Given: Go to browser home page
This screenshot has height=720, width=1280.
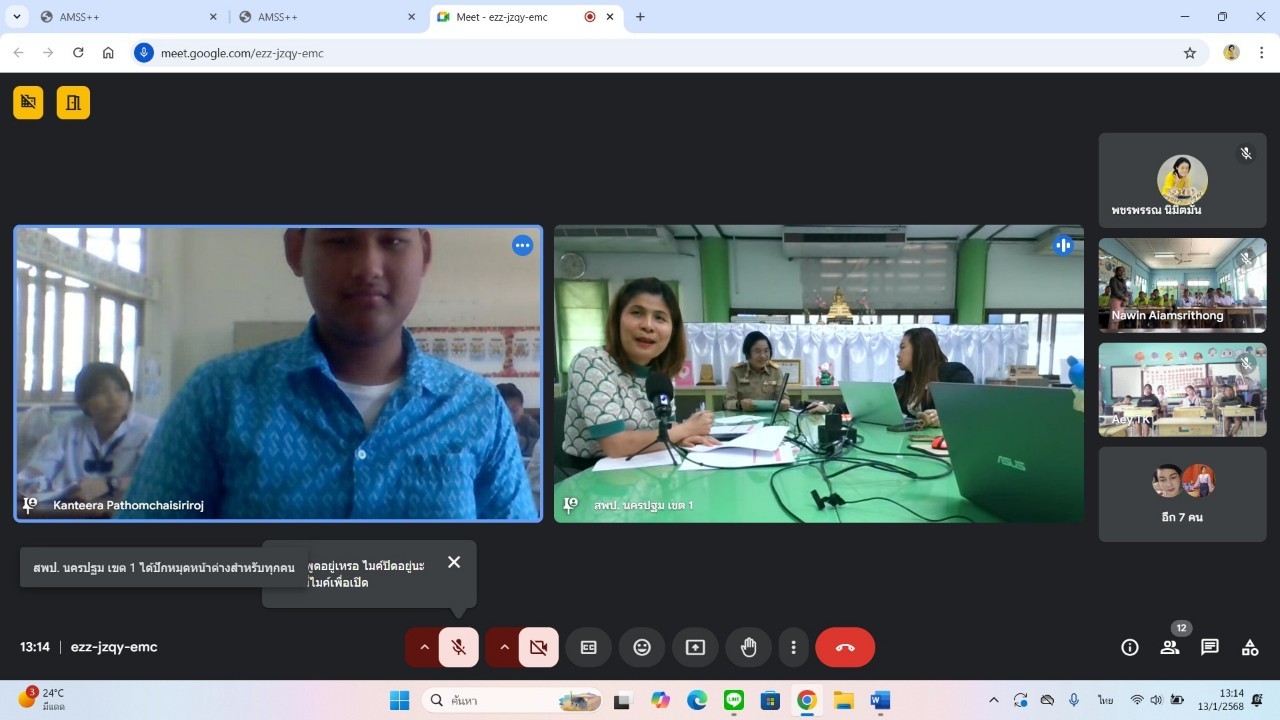Looking at the screenshot, I should 108,53.
